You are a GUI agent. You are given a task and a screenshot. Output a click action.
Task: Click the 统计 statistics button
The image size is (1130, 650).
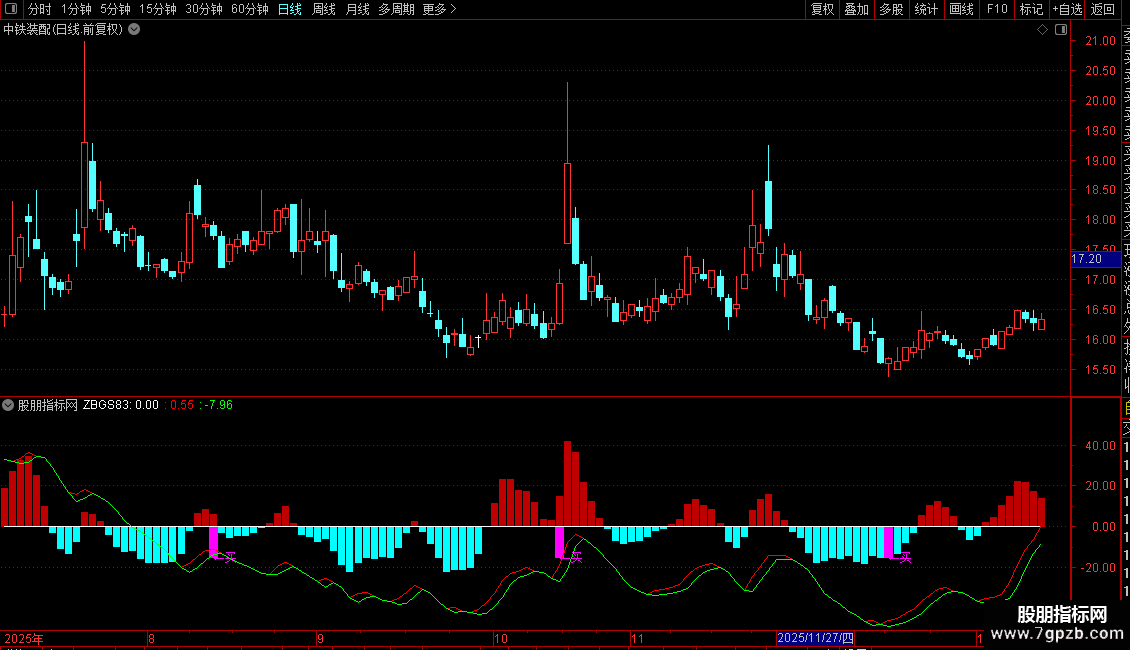(x=926, y=9)
